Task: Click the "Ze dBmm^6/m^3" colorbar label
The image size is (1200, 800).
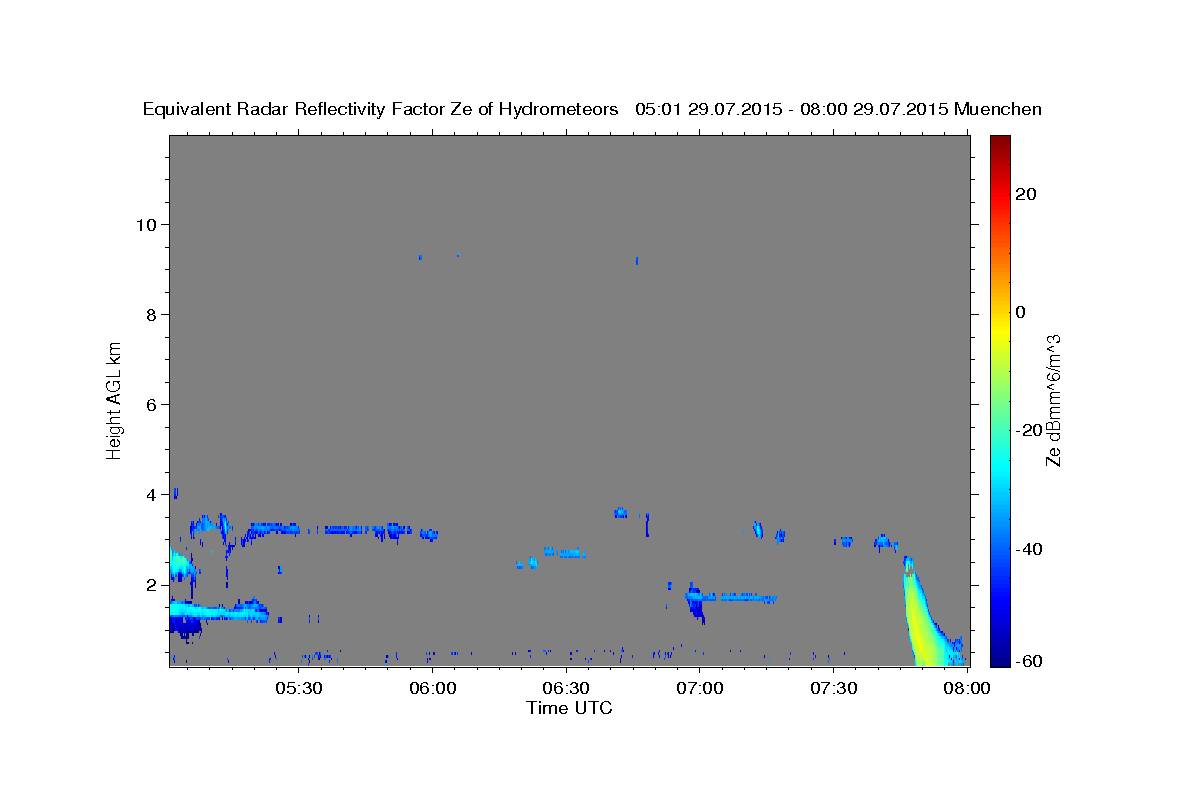Action: [x=1053, y=400]
